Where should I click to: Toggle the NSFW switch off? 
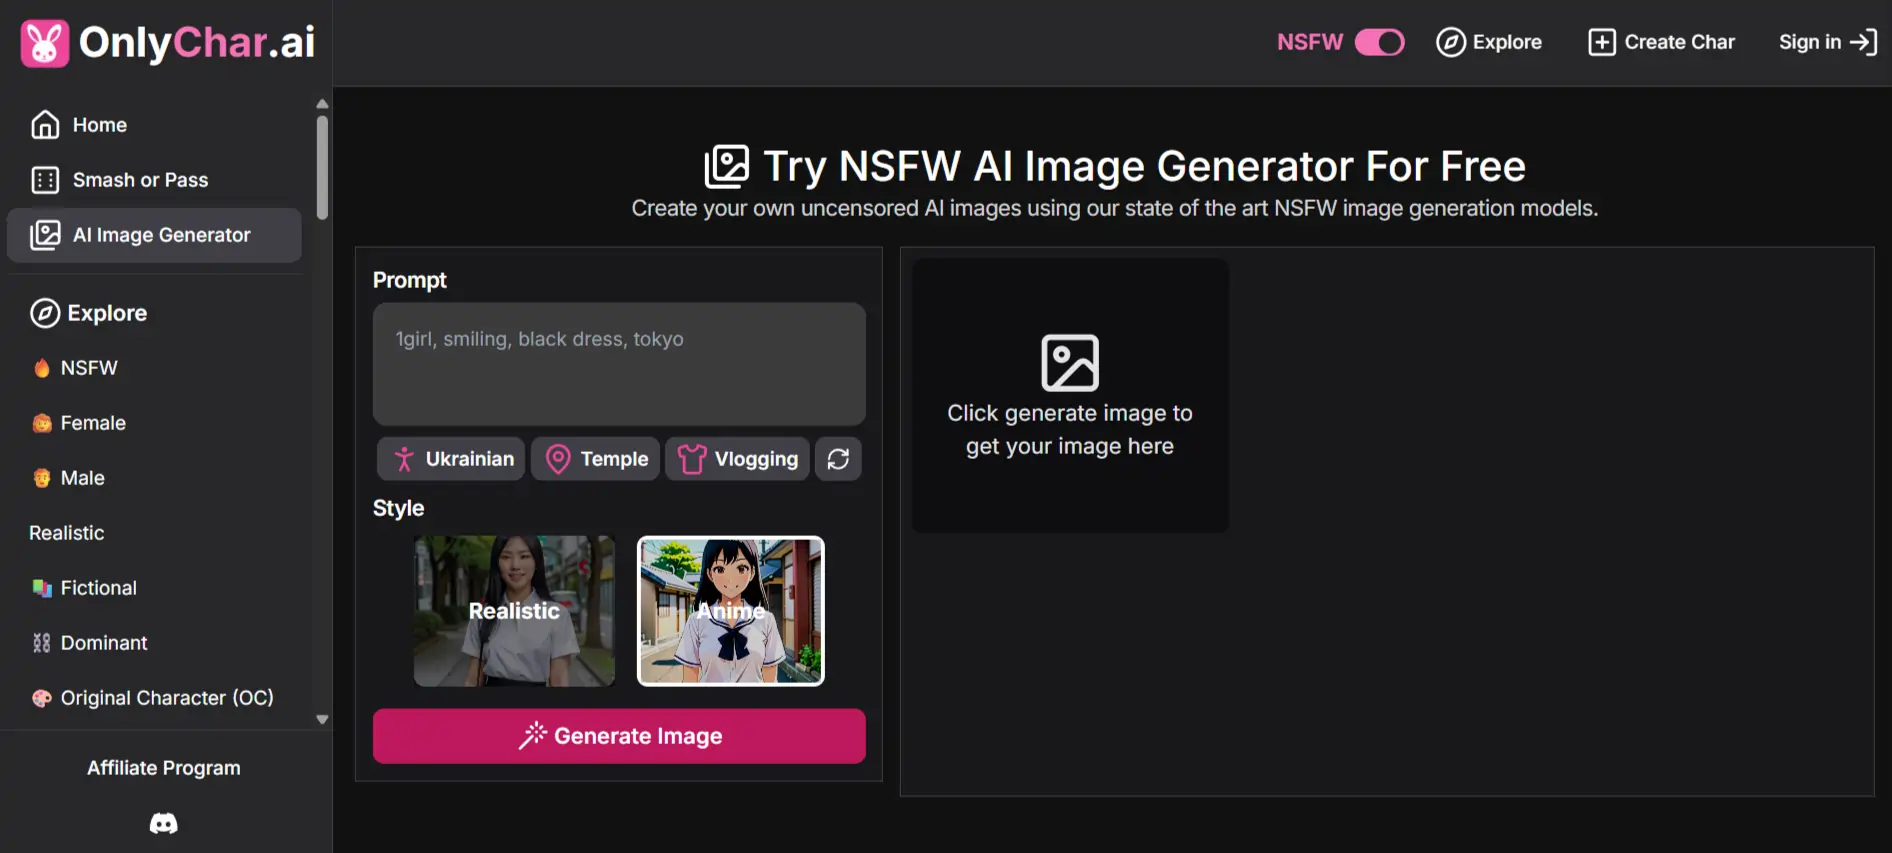coord(1379,42)
